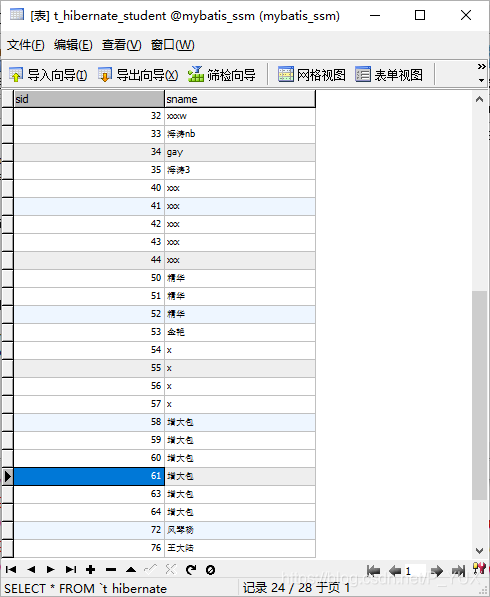Select the cell with sid 44
This screenshot has height=597, width=490.
point(89,260)
